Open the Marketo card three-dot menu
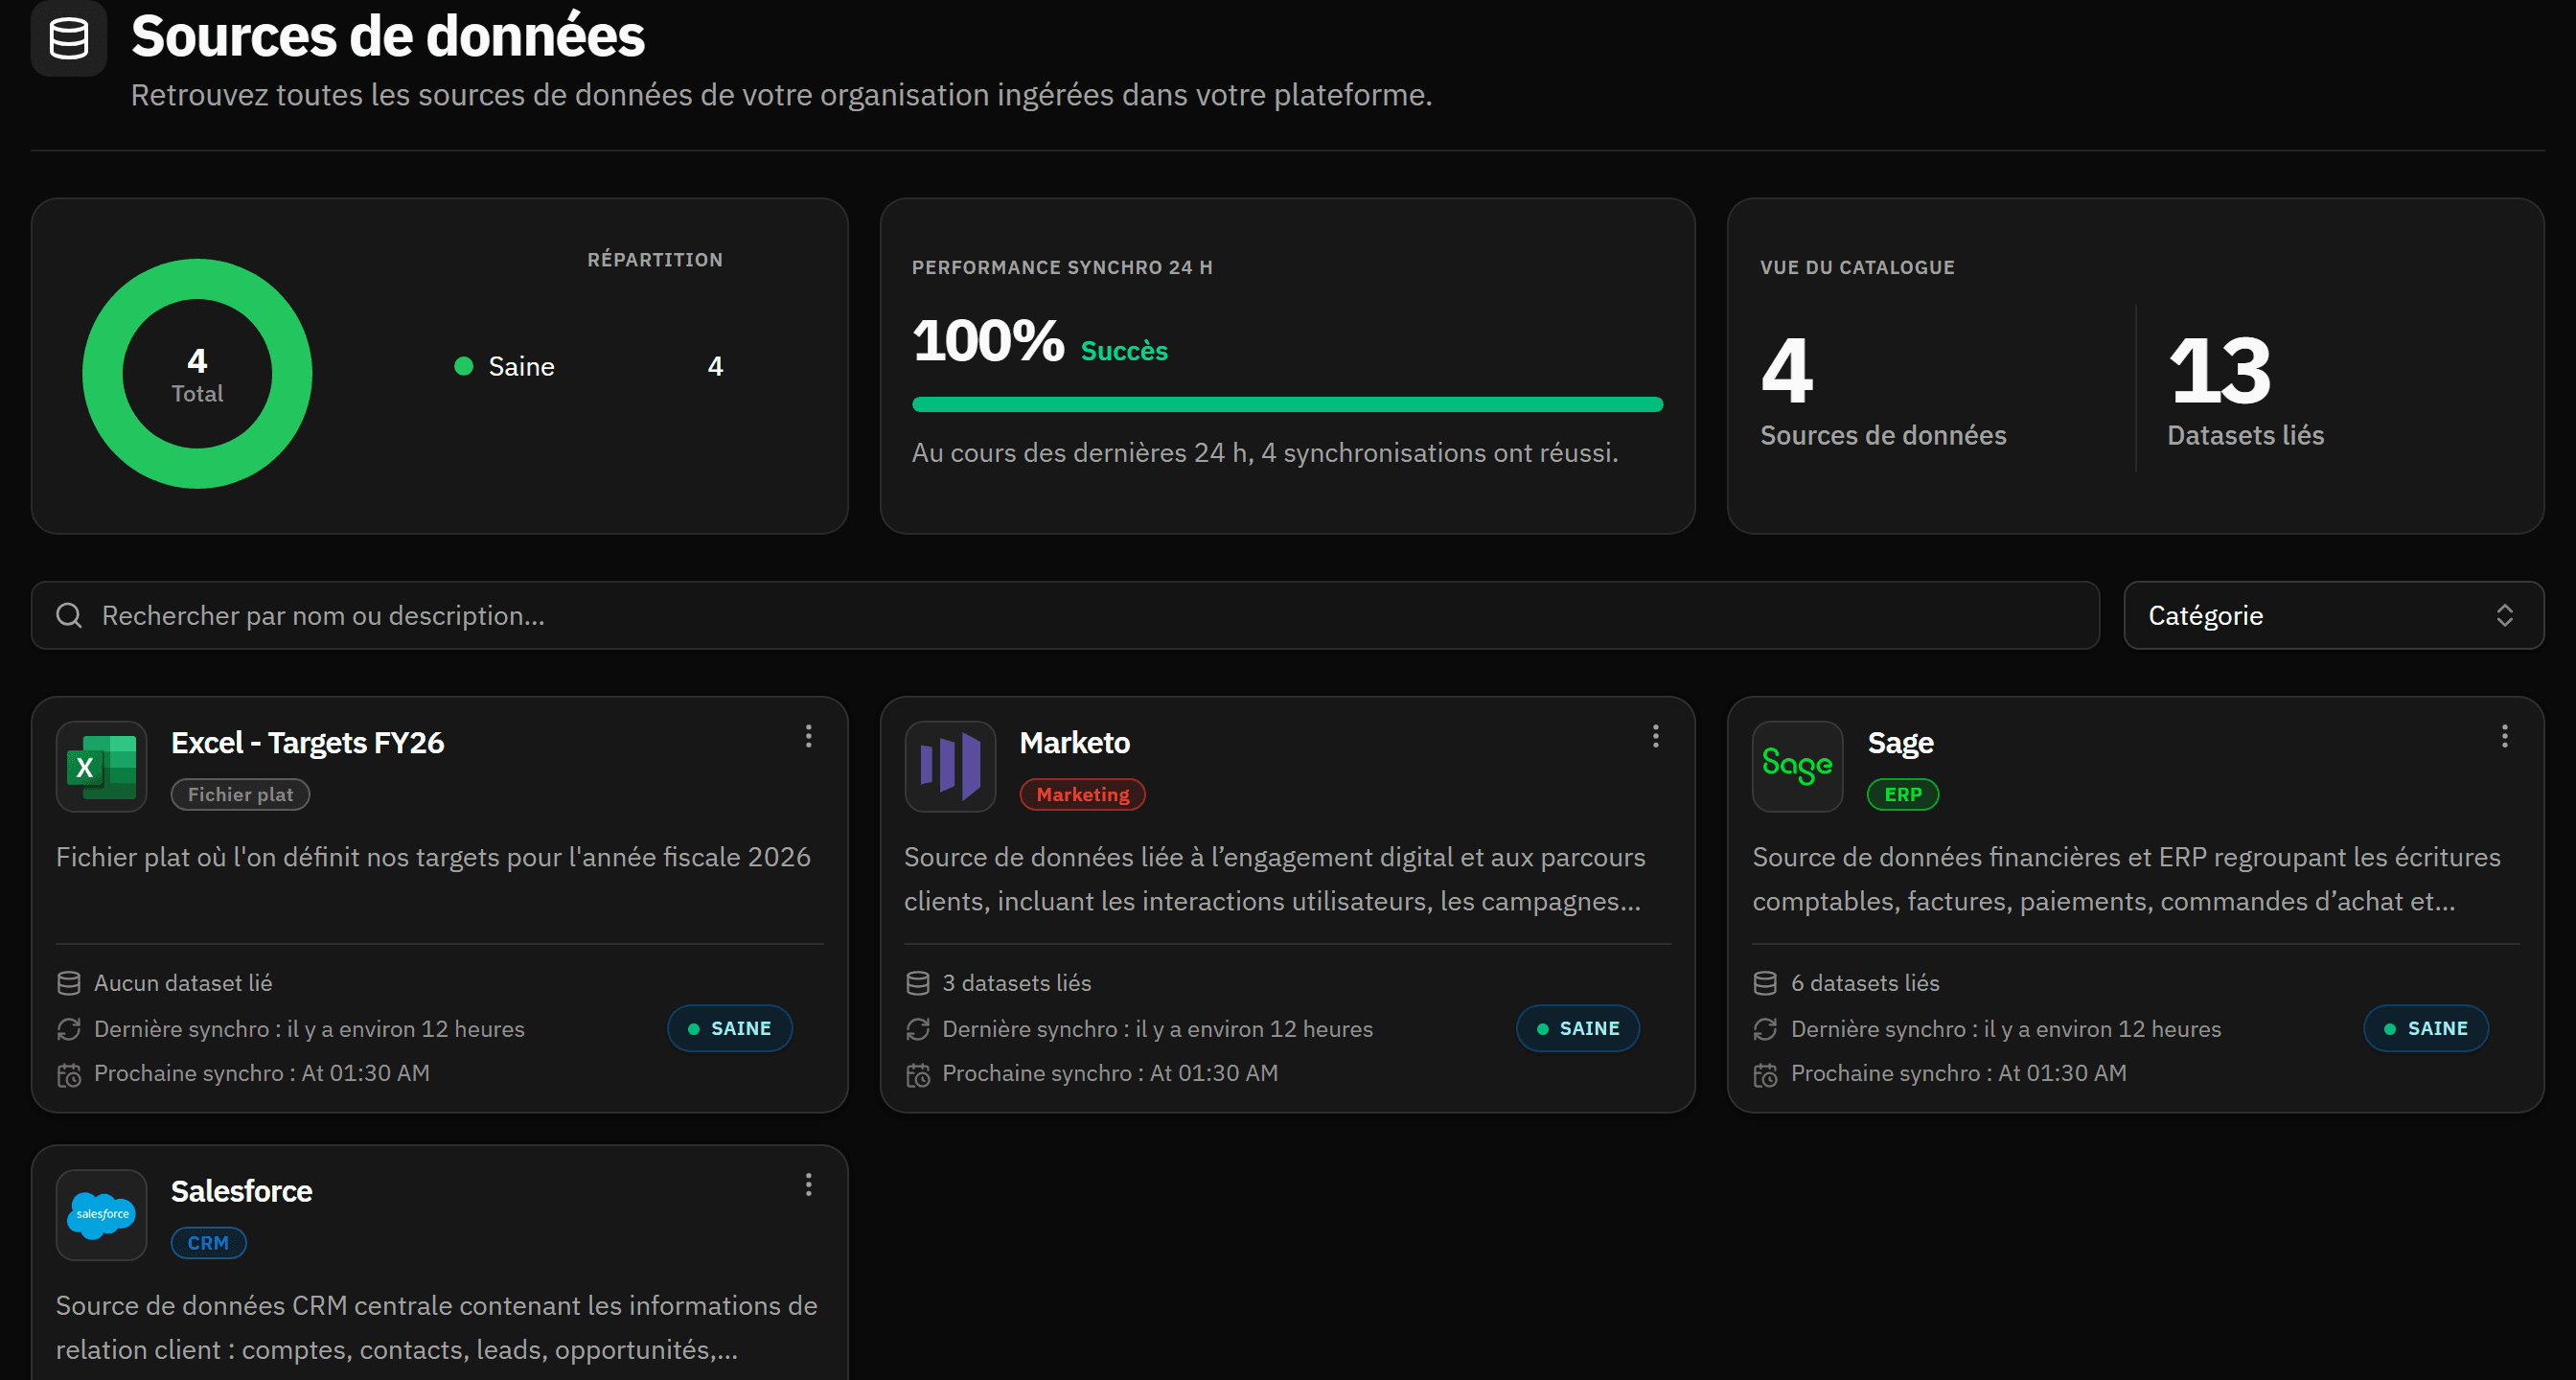The height and width of the screenshot is (1380, 2576). pyautogui.click(x=1655, y=737)
